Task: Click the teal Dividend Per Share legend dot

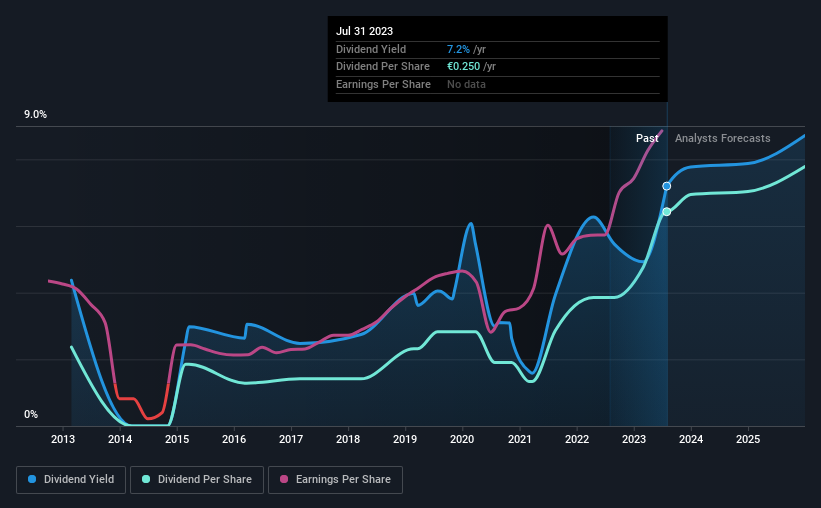Action: pyautogui.click(x=146, y=479)
